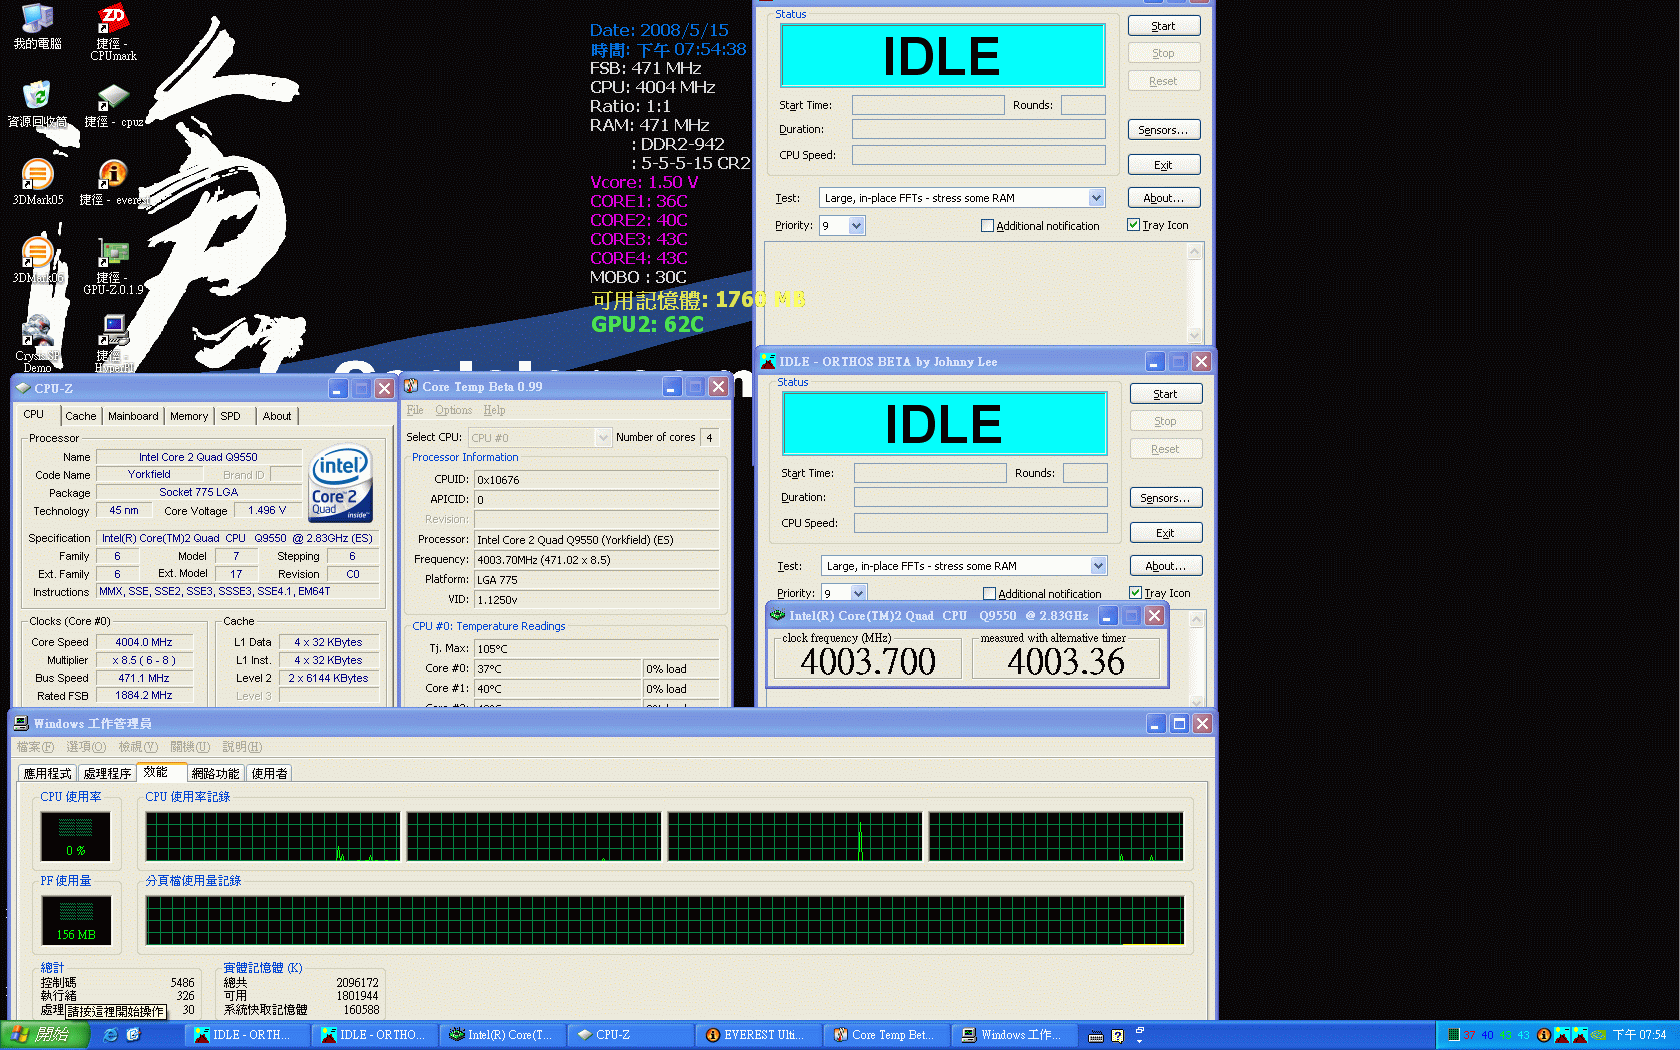
Task: Click Exit button in lower ORTHOS
Action: pyautogui.click(x=1166, y=533)
